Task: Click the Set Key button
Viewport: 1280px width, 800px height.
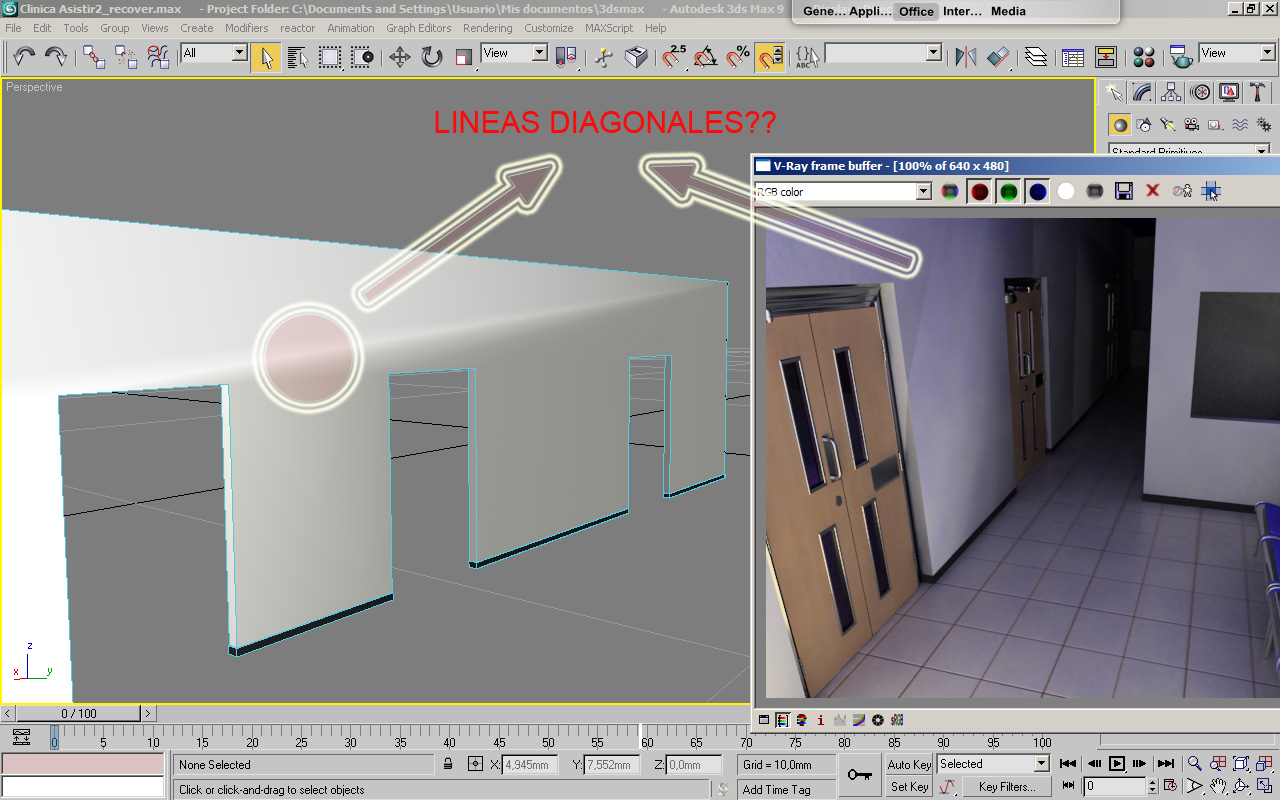Action: [909, 787]
